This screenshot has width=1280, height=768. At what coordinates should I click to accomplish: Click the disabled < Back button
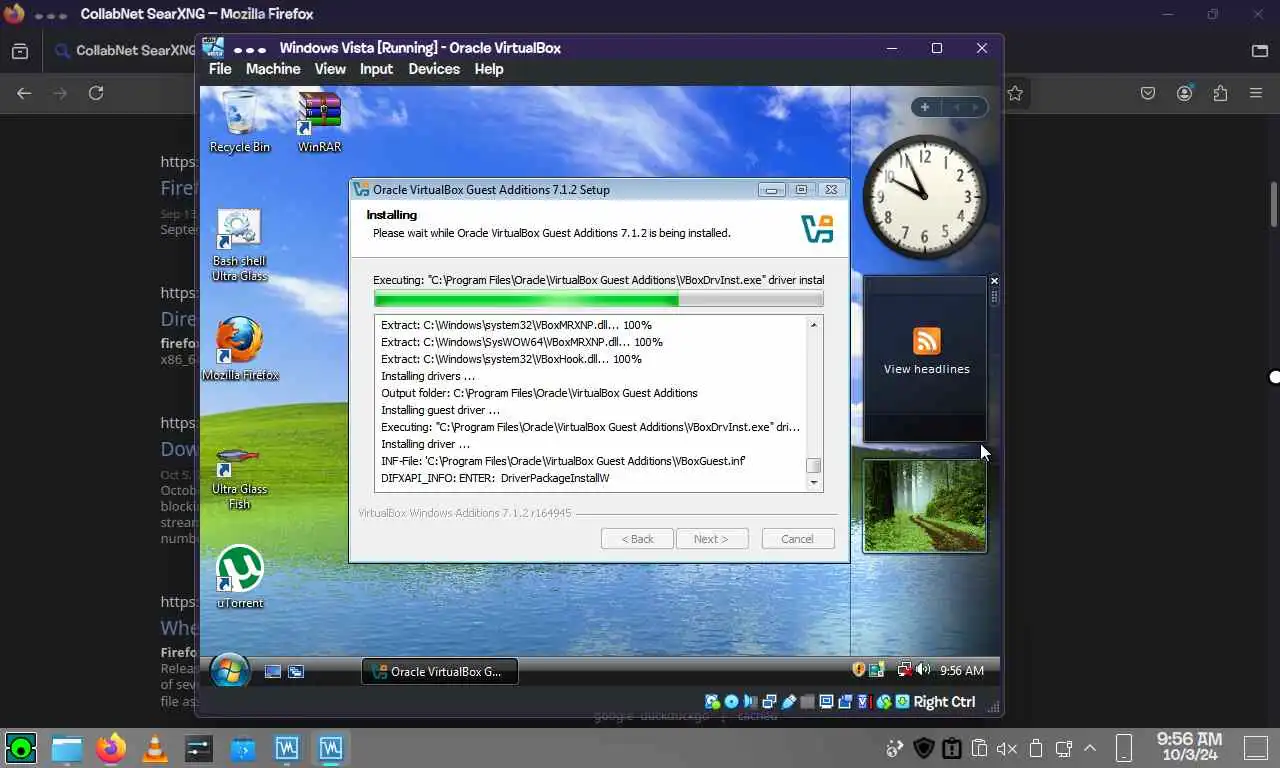point(637,539)
